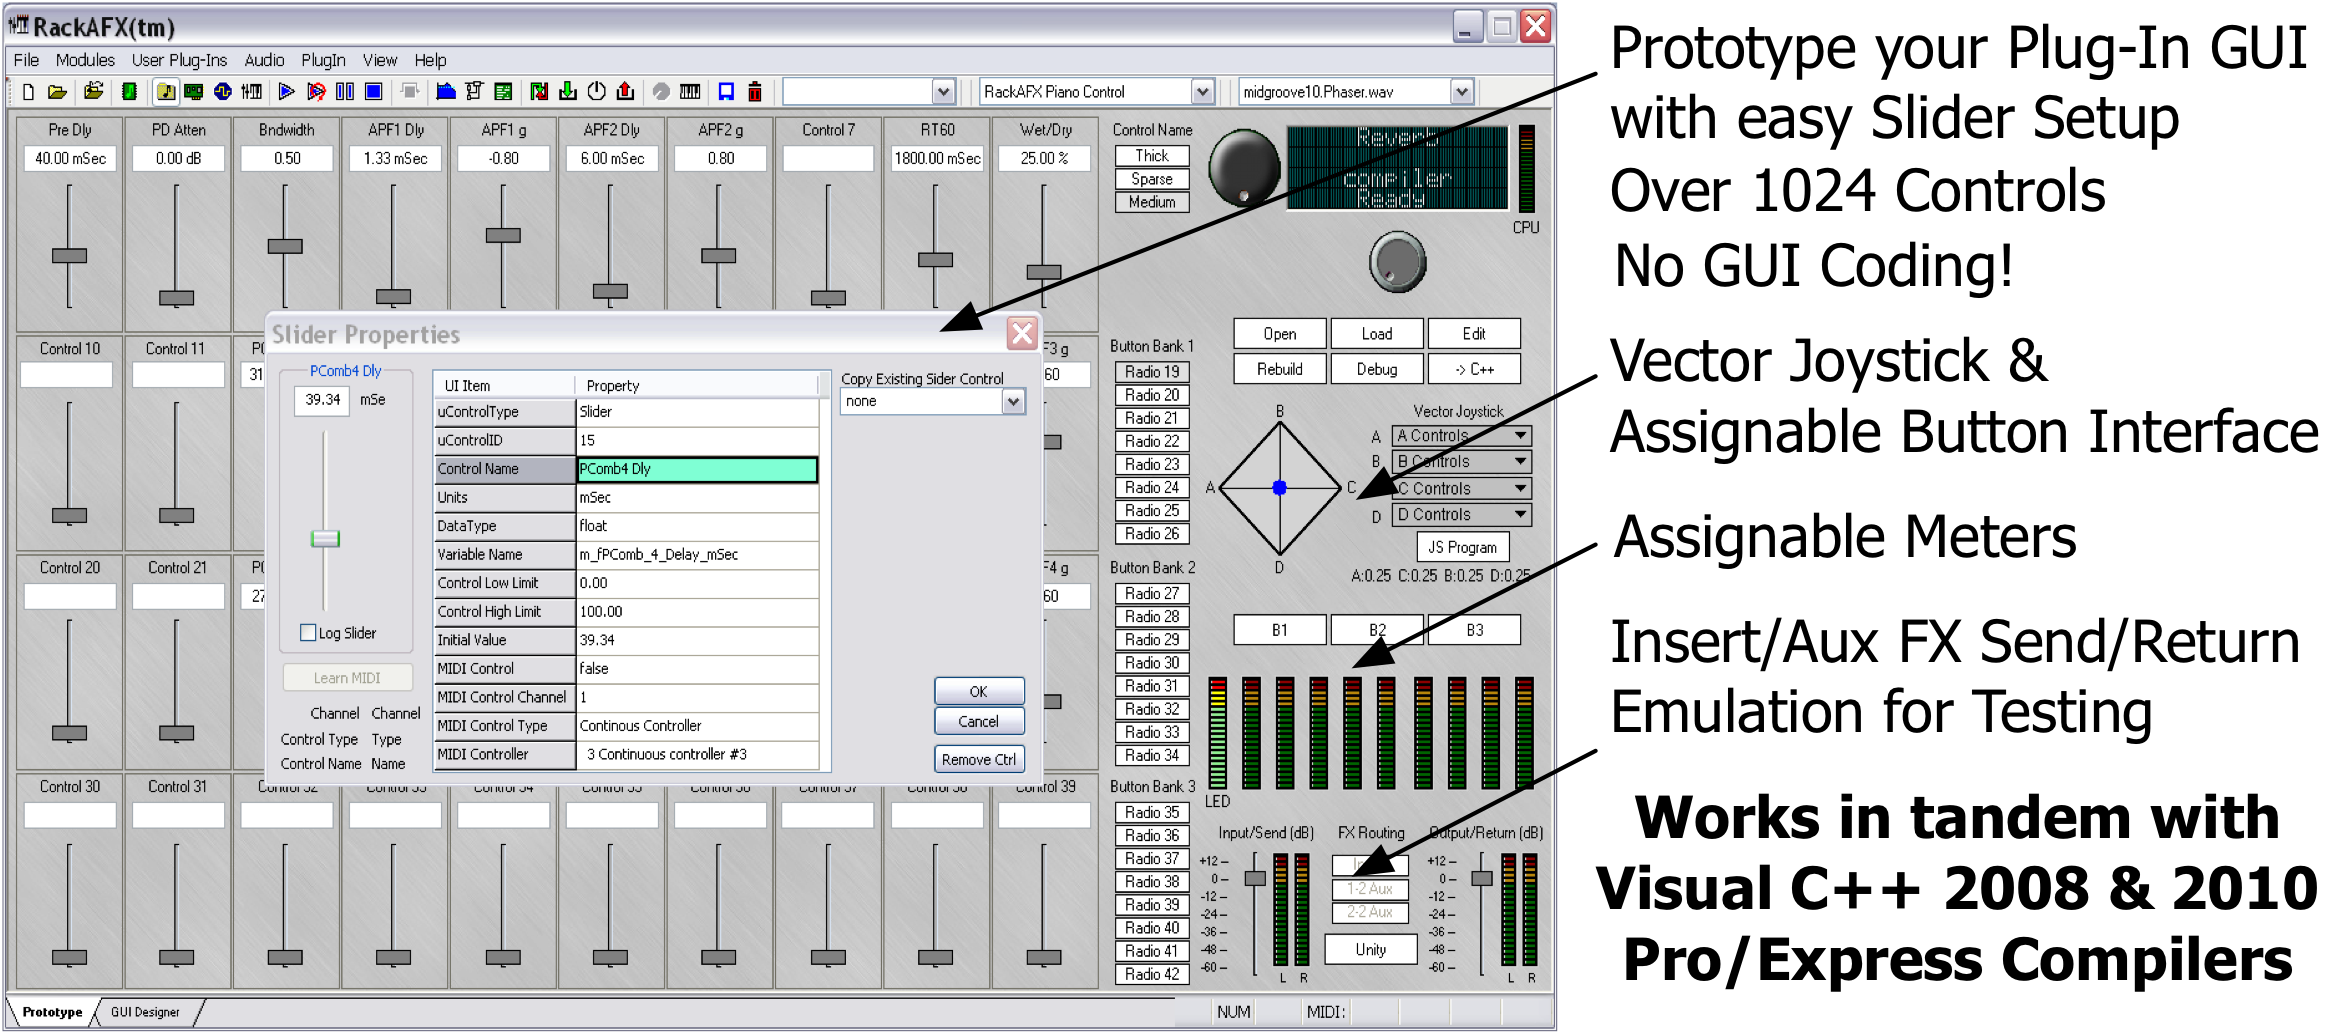This screenshot has height=1033, width=2333.
Task: Click the Remove Ctrl button
Action: point(979,760)
